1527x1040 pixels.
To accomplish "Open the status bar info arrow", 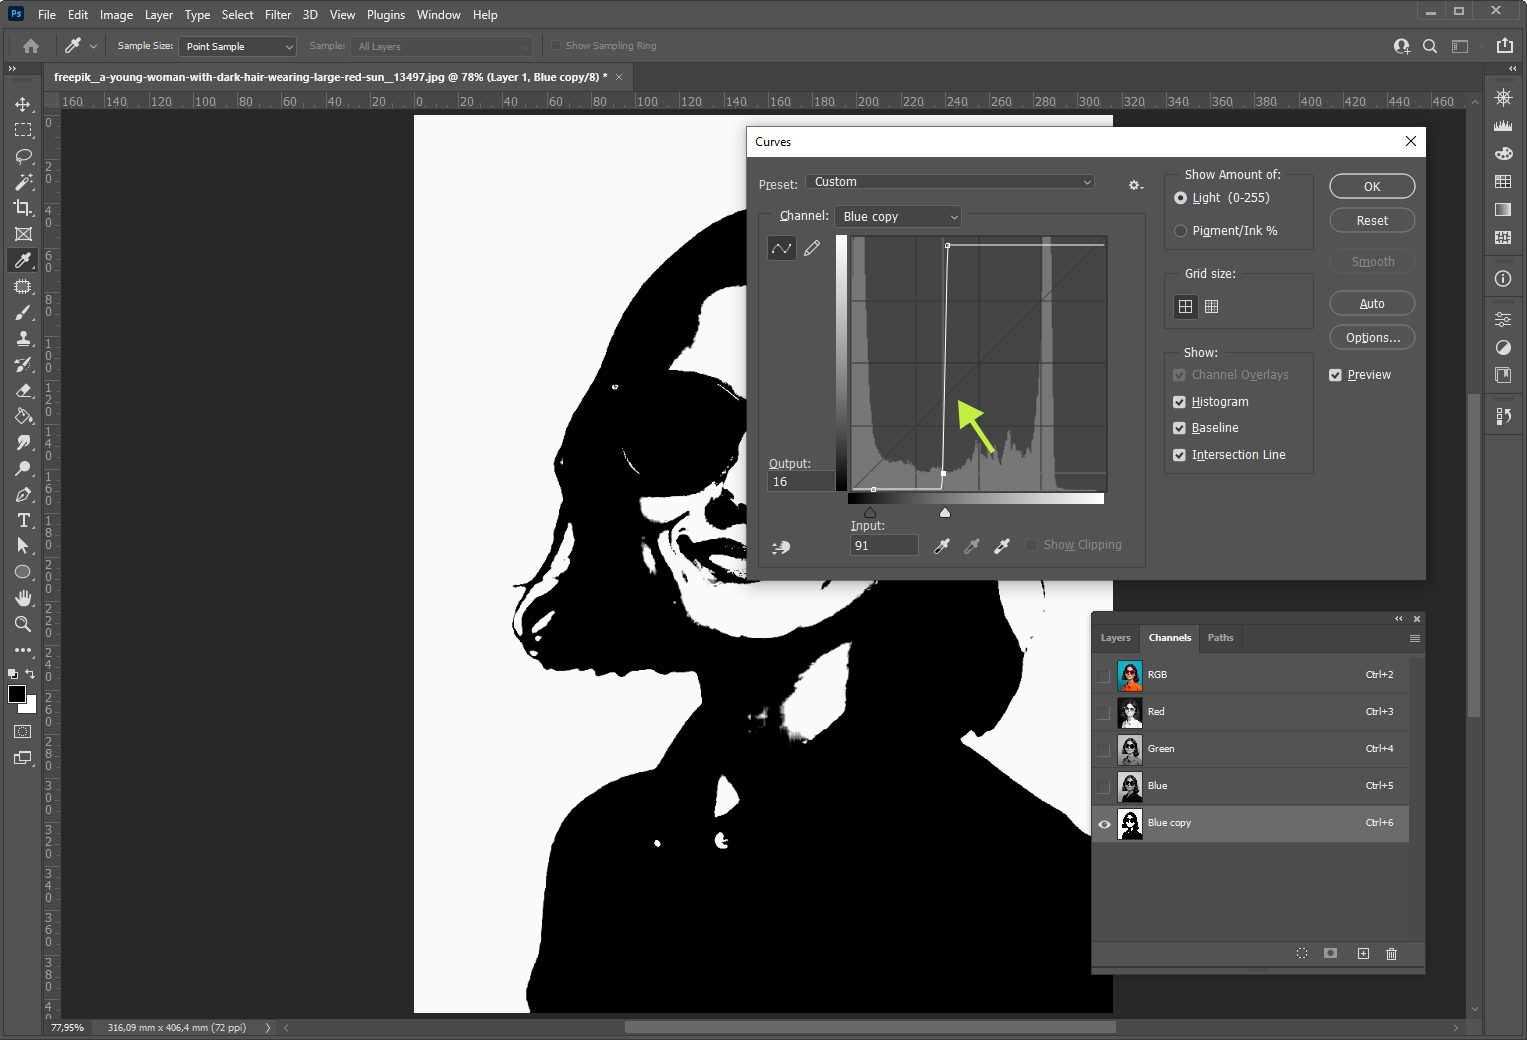I will [267, 1028].
